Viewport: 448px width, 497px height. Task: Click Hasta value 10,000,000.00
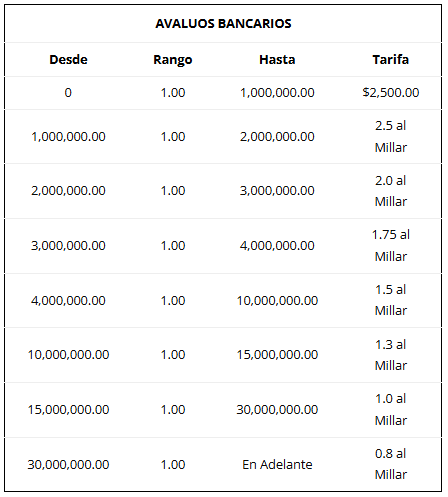coord(277,301)
